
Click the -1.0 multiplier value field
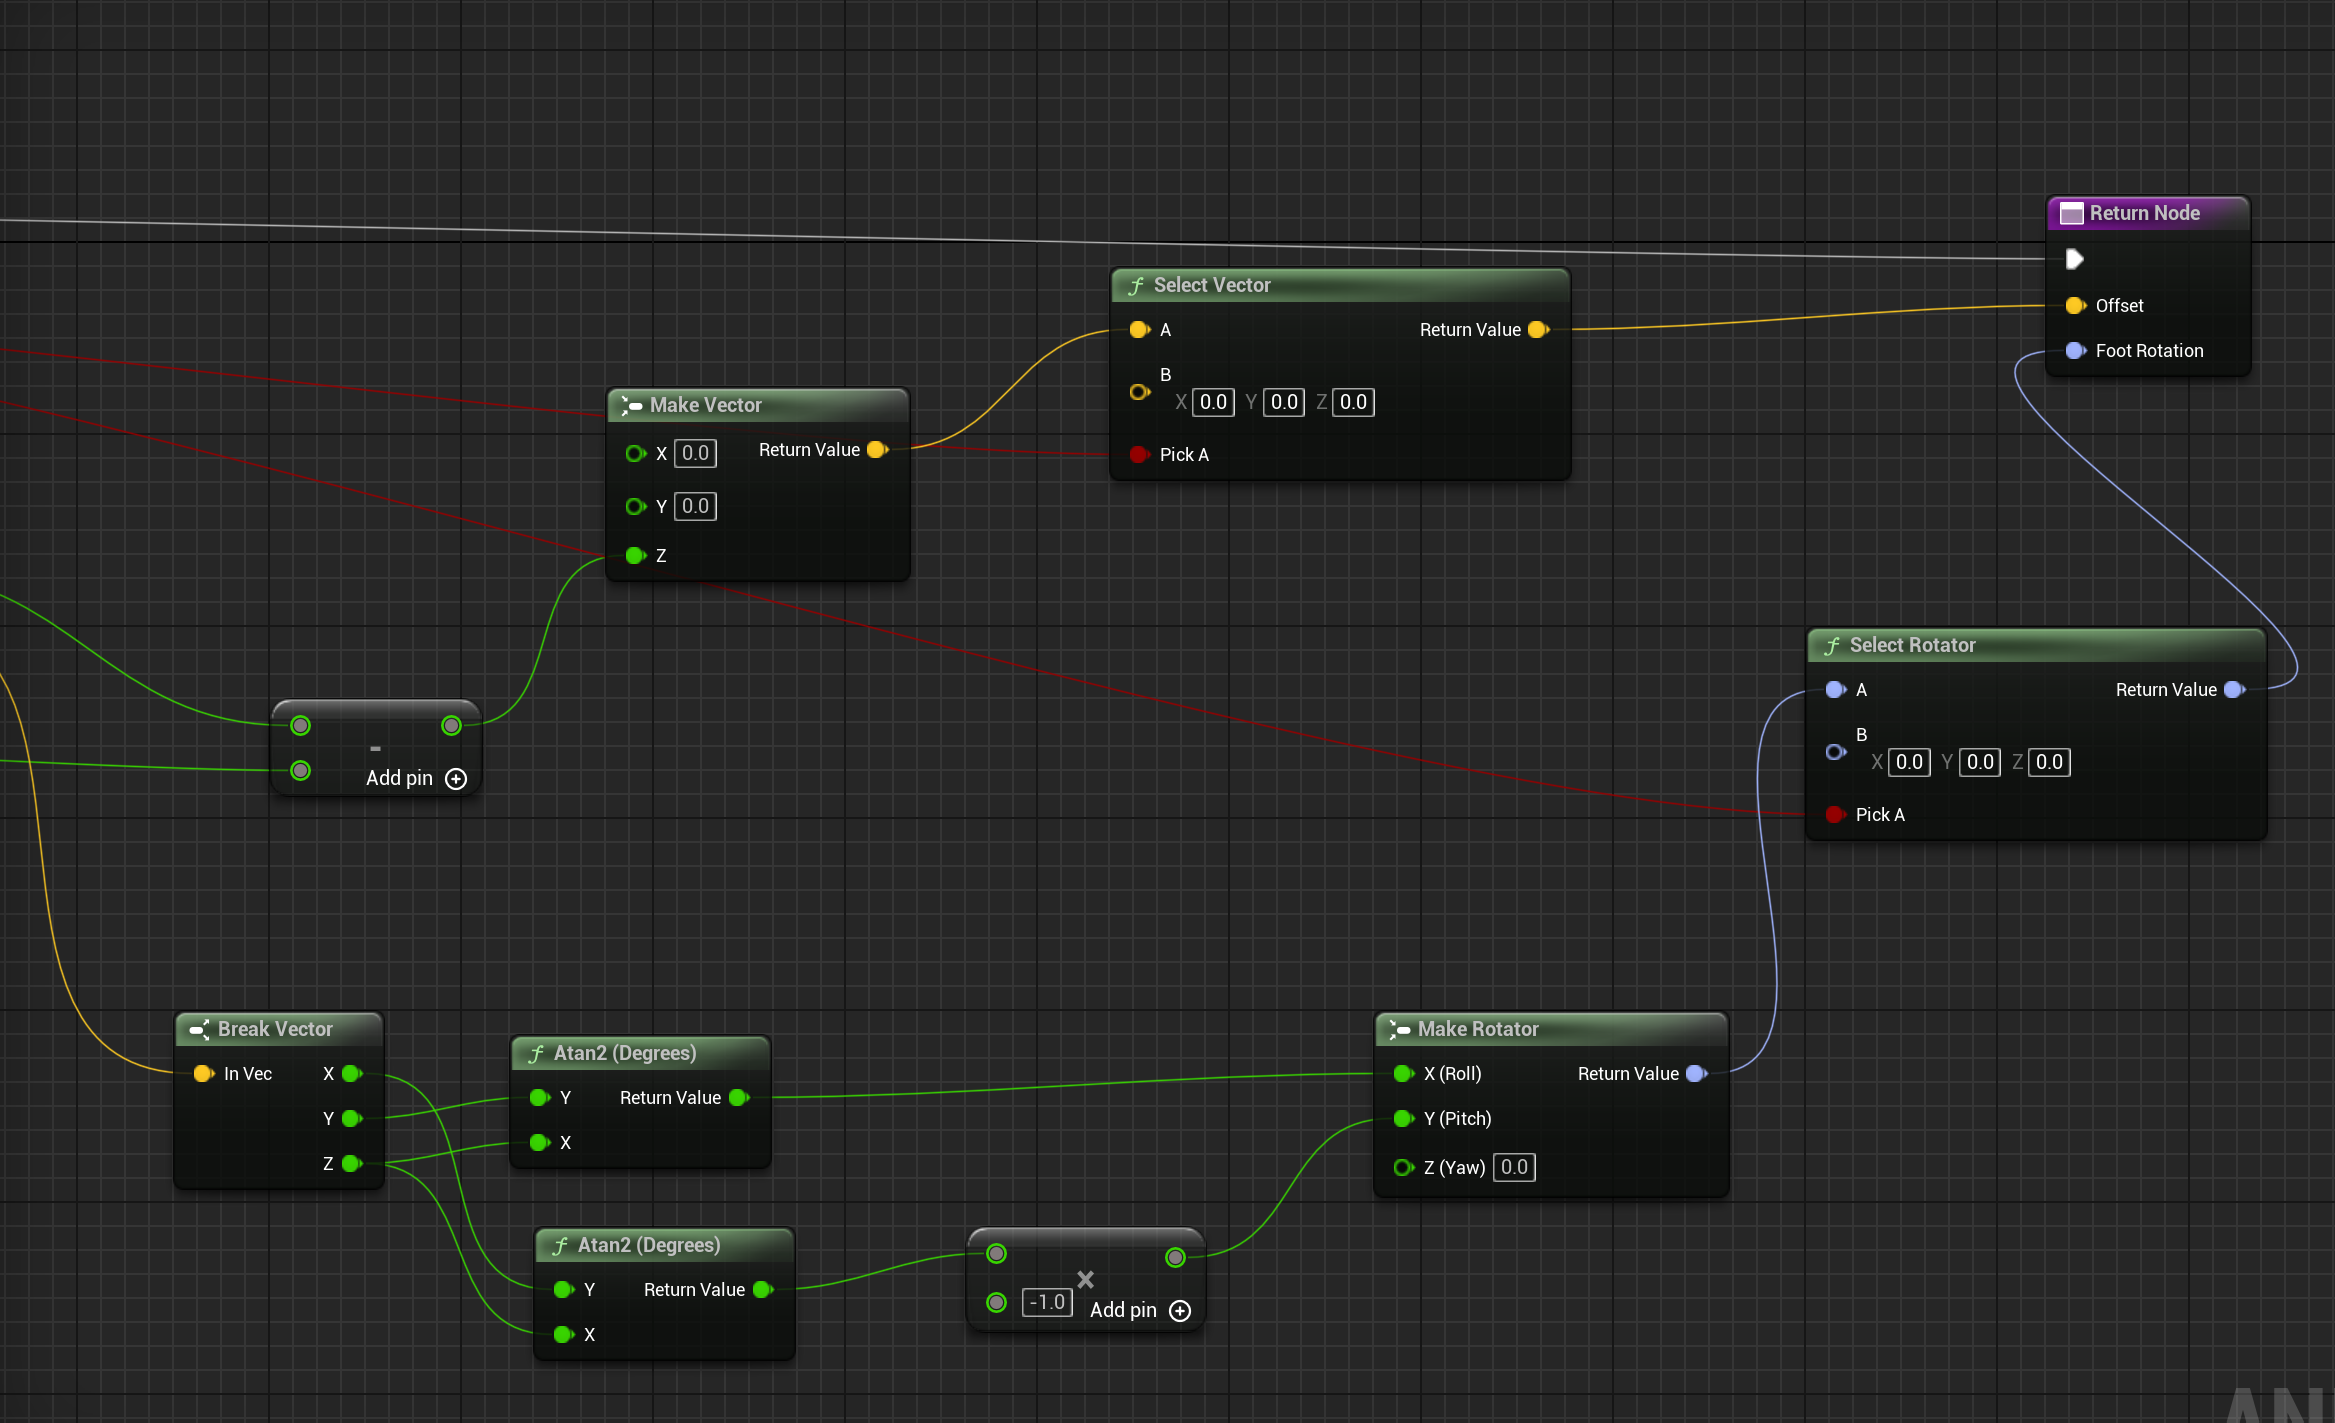click(x=1047, y=1303)
